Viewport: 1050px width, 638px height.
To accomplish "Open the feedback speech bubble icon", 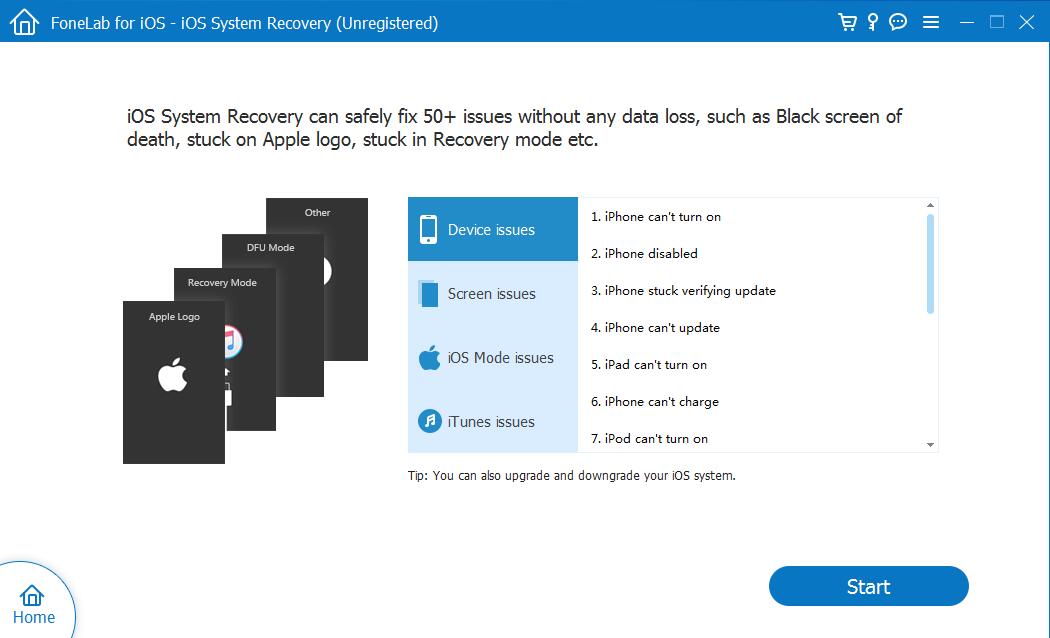I will 897,21.
